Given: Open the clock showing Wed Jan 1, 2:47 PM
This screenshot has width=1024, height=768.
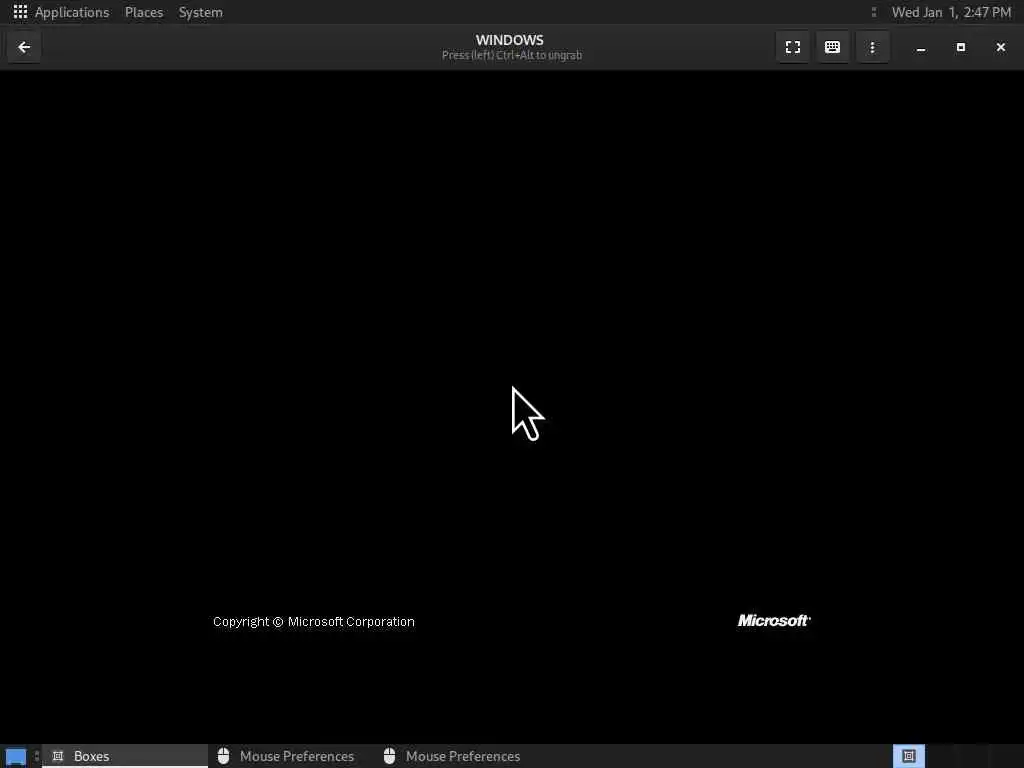Looking at the screenshot, I should coord(951,12).
